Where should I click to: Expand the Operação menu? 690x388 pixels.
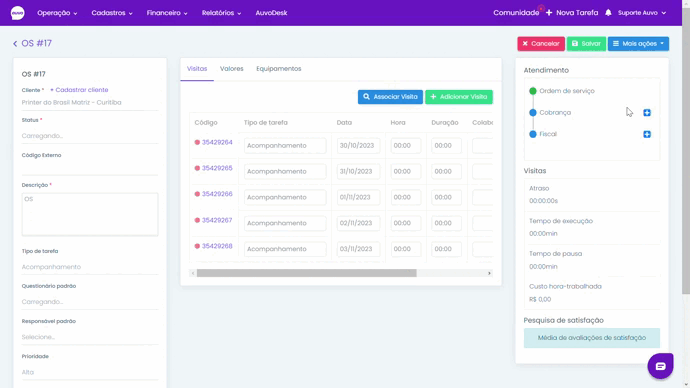57,13
